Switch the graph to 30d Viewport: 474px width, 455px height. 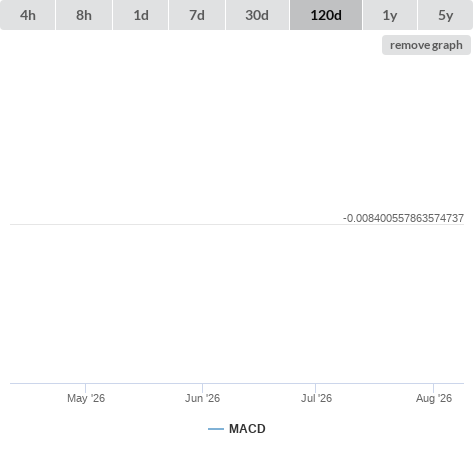click(x=257, y=15)
